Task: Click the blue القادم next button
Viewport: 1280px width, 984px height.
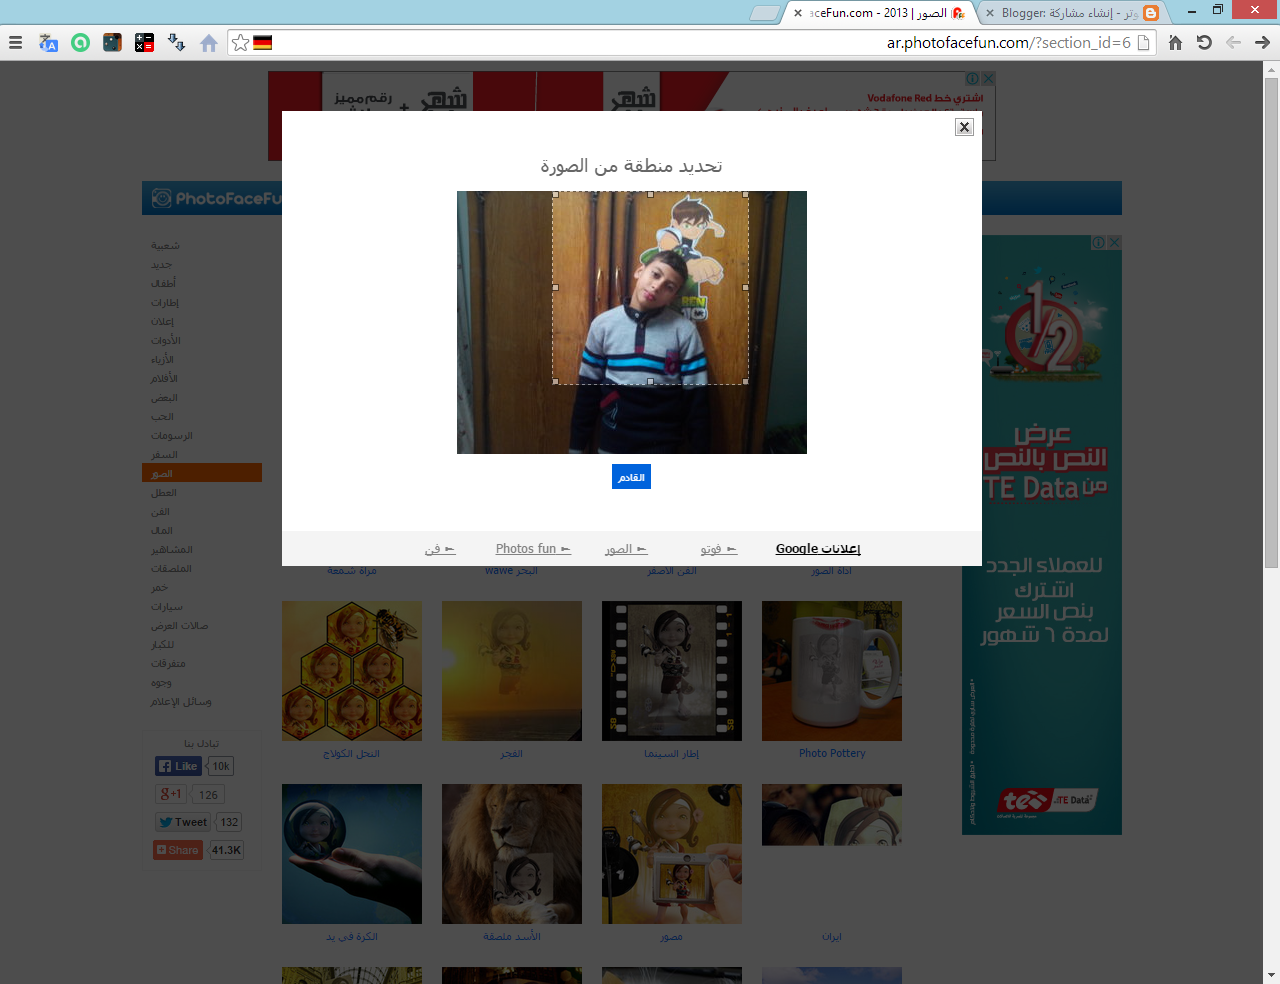Action: pos(631,477)
